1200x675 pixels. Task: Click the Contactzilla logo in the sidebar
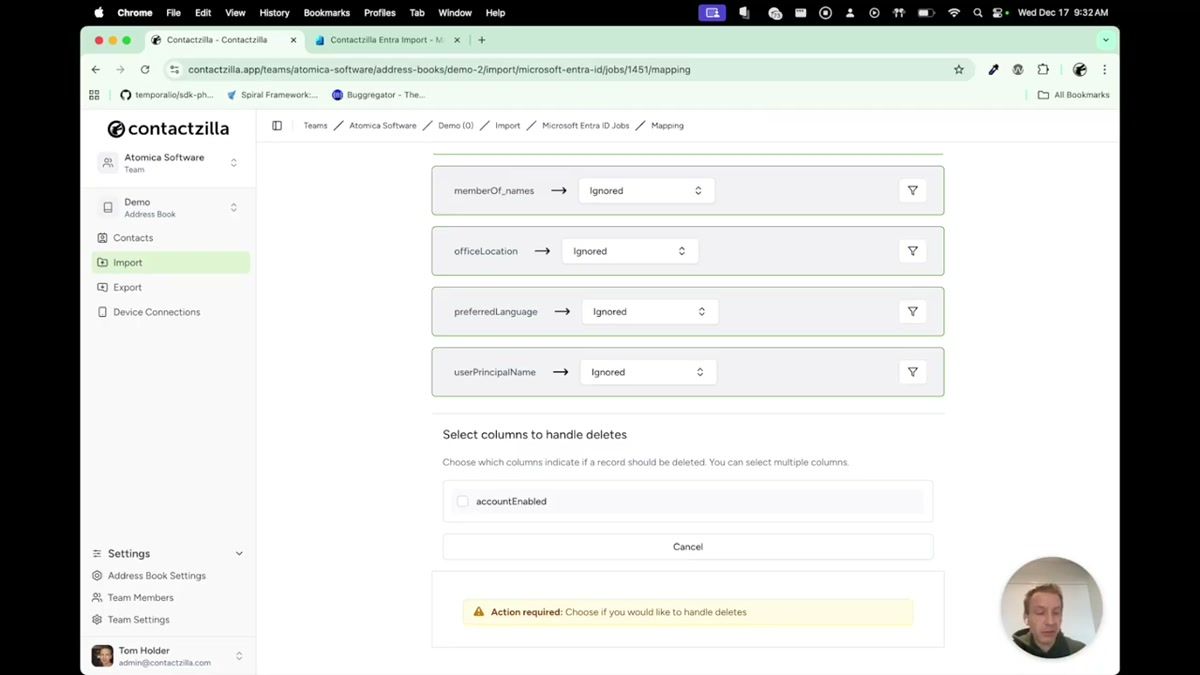click(x=168, y=128)
